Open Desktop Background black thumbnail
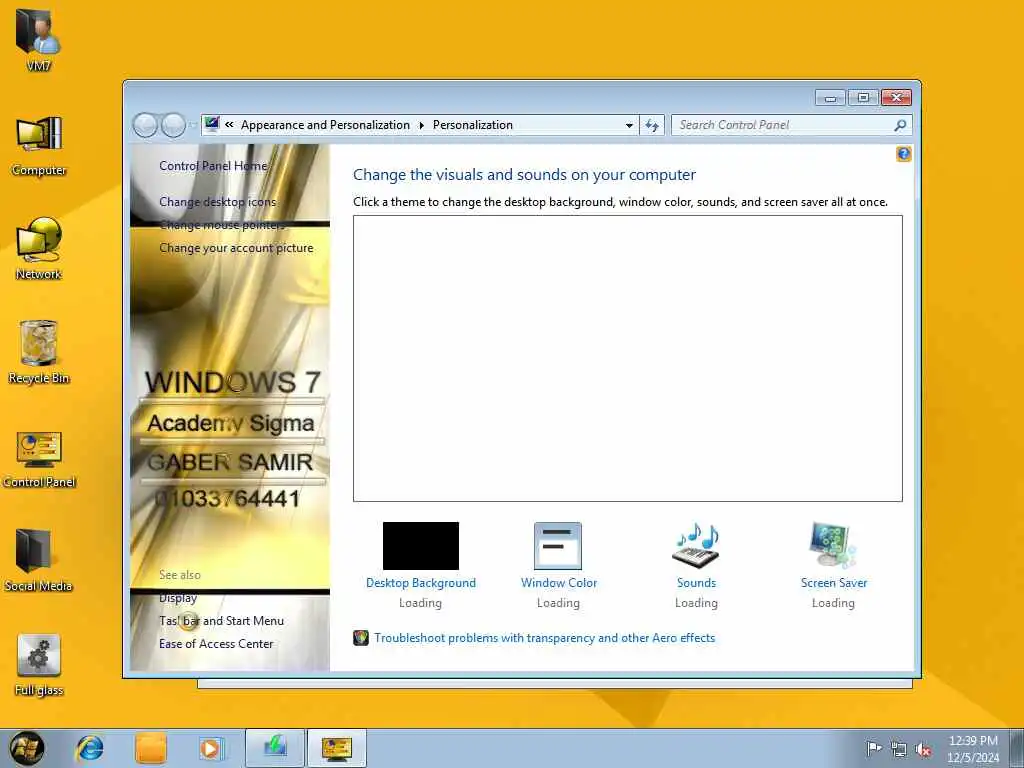The width and height of the screenshot is (1024, 768). (x=421, y=546)
